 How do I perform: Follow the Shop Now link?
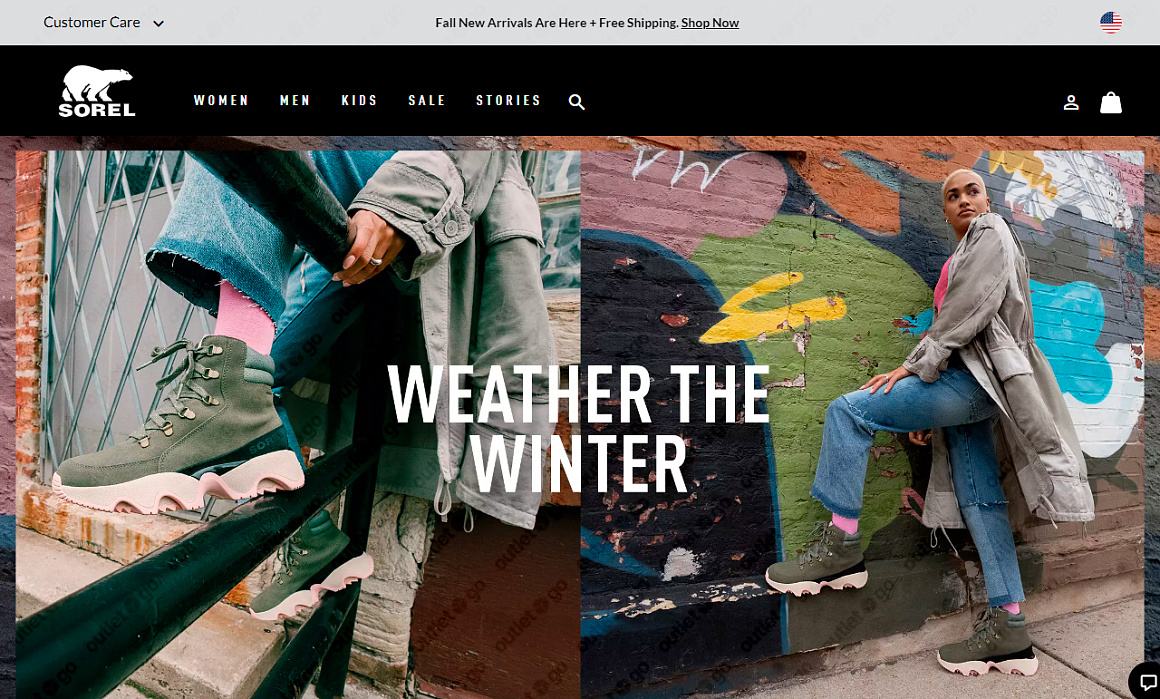coord(710,23)
